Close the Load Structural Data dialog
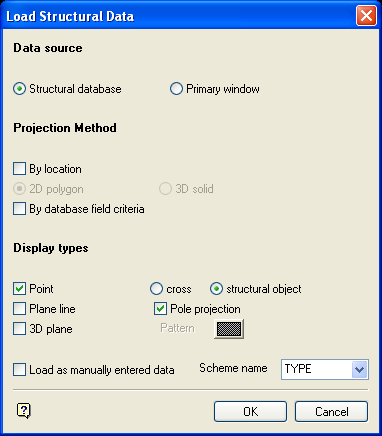 [x=366, y=16]
